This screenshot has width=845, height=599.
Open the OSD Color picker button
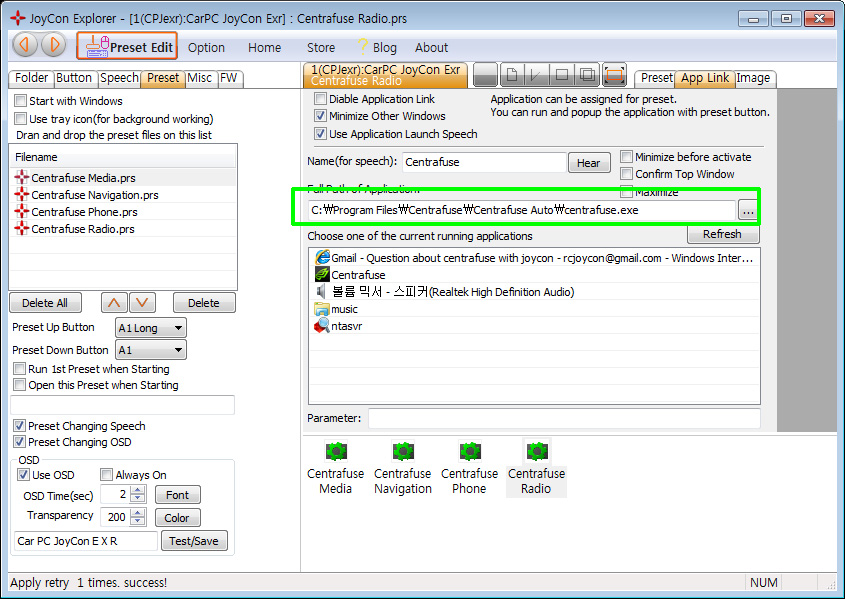(x=178, y=518)
